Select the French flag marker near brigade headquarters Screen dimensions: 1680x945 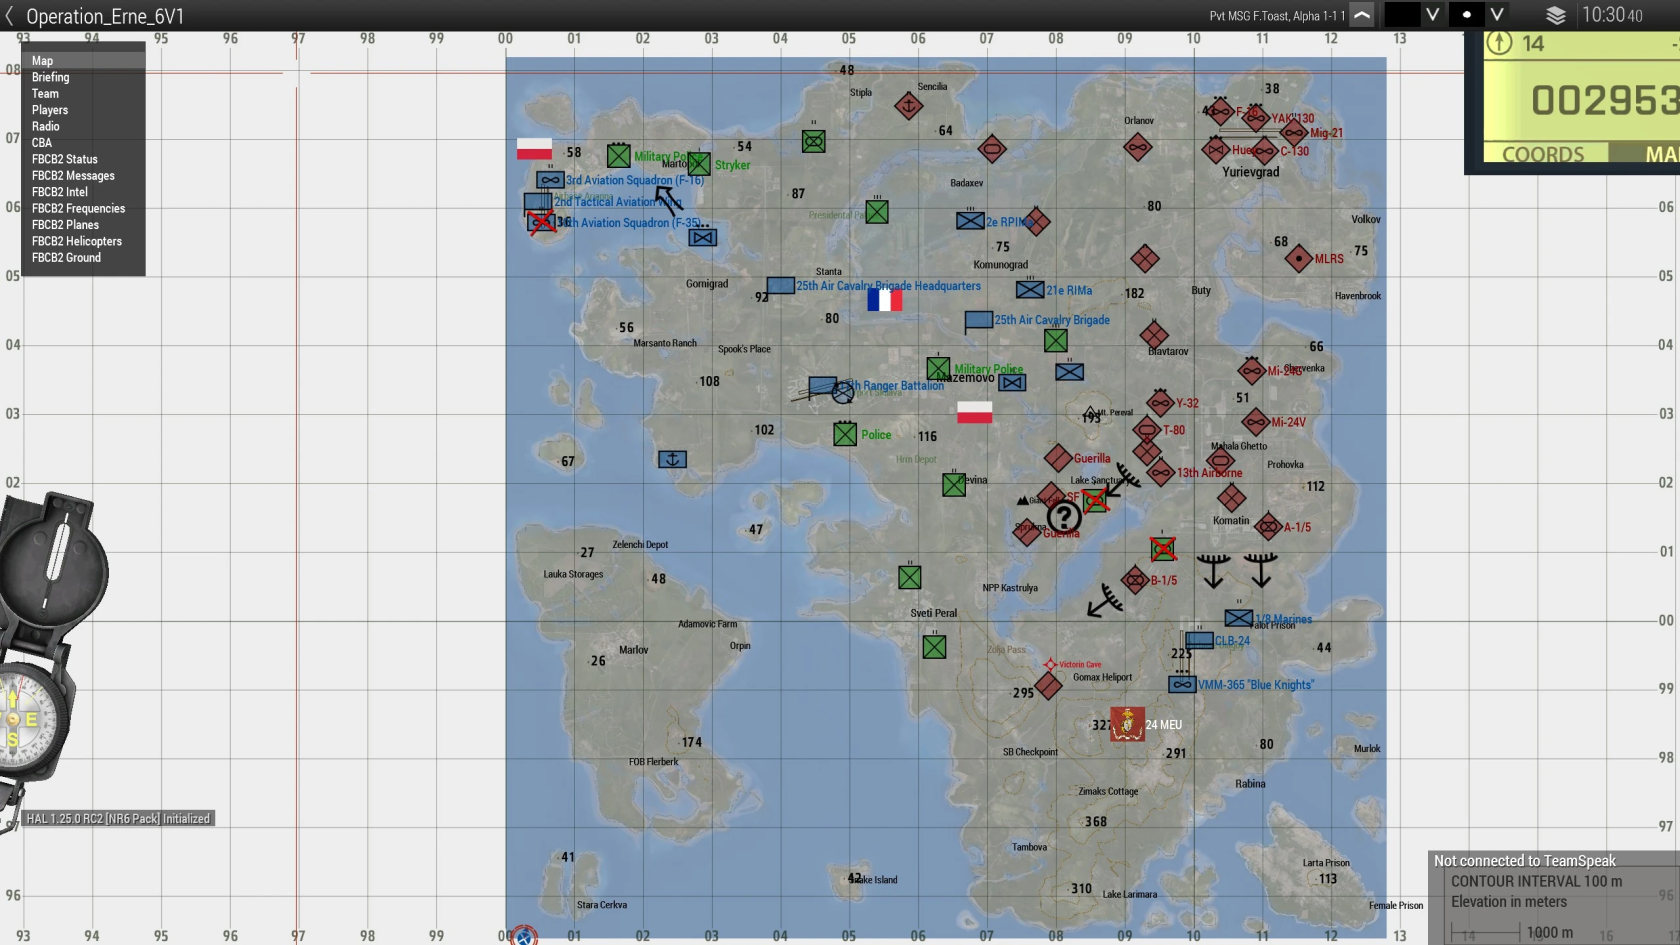(885, 300)
